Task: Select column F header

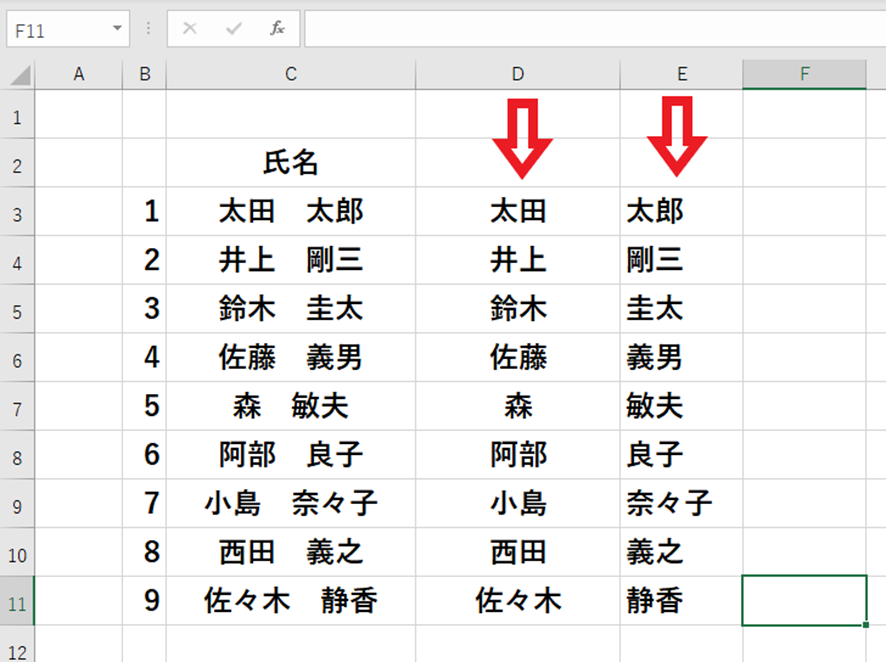Action: point(804,74)
